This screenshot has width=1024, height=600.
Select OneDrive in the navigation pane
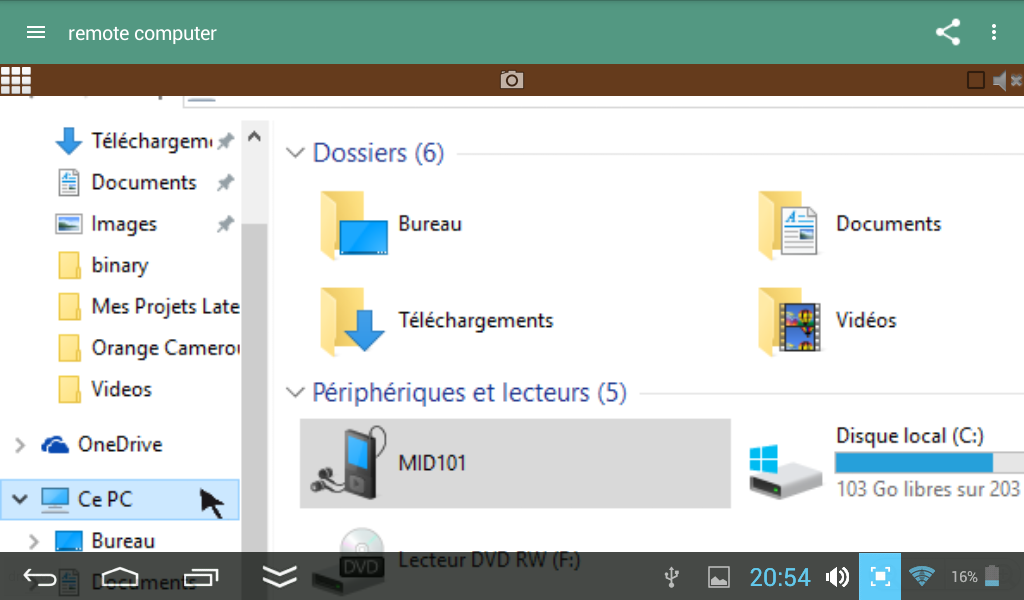tap(120, 445)
